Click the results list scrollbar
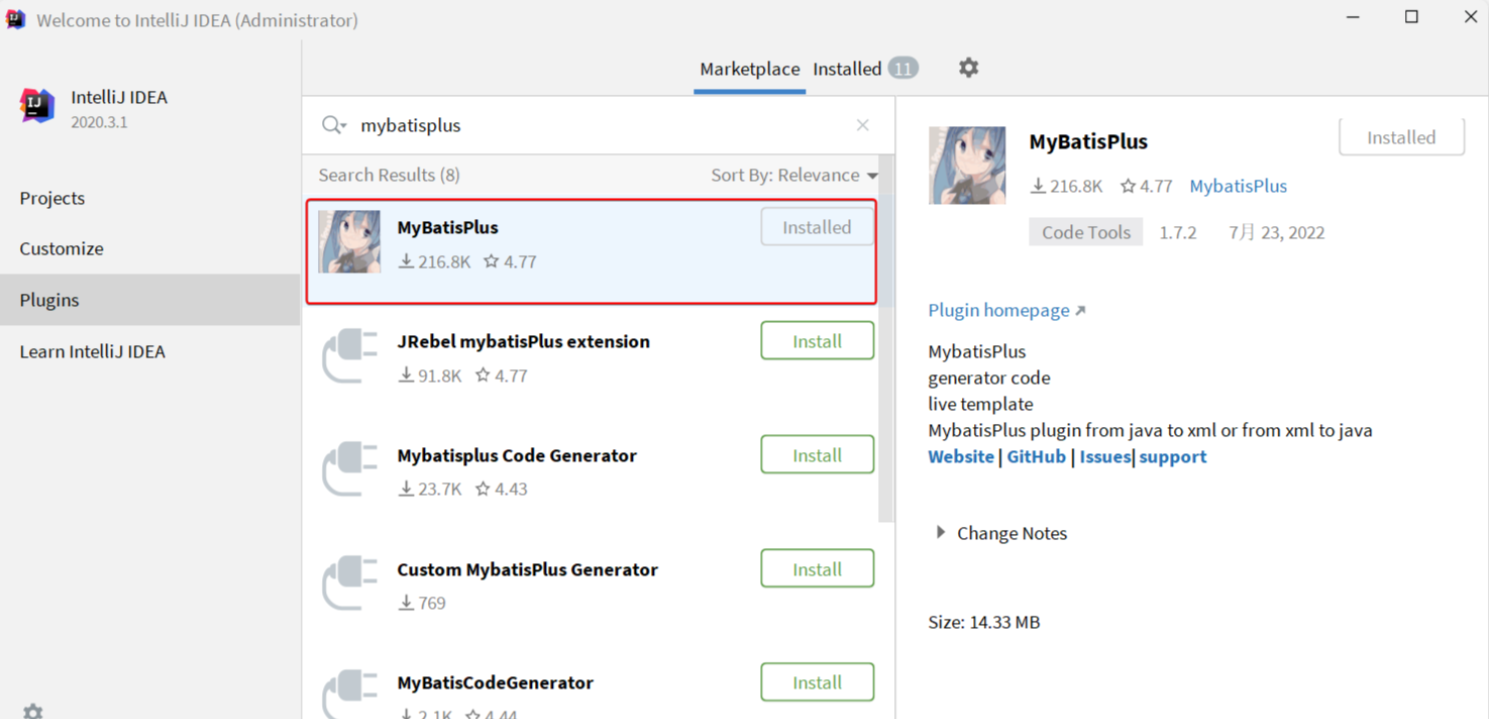 [886, 340]
